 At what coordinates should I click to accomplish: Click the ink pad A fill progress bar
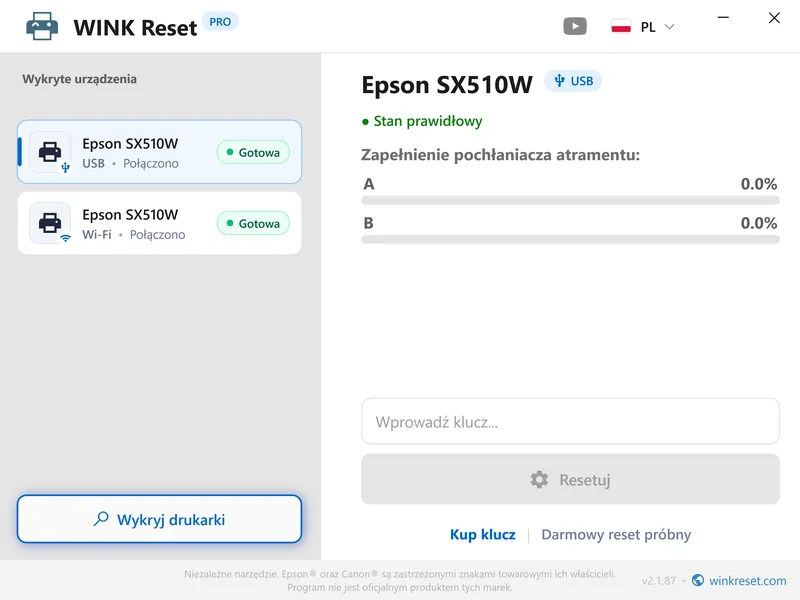(x=570, y=201)
